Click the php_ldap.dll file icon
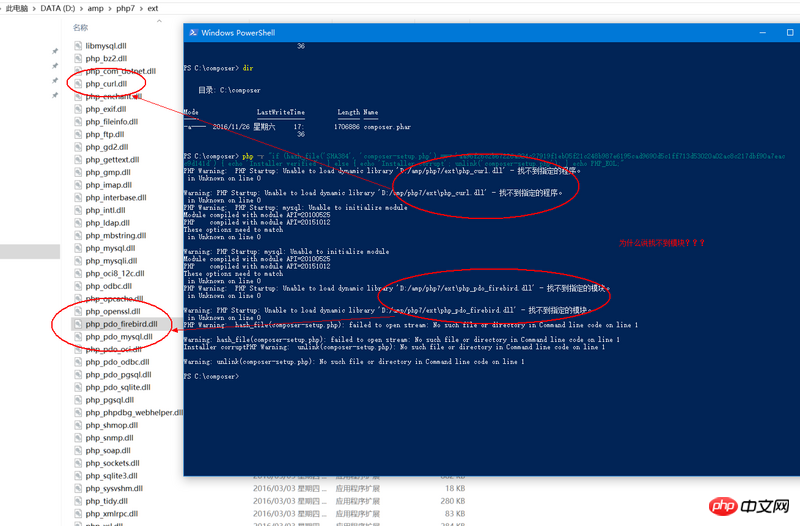Viewport: 800px width, 526px height. (78, 222)
